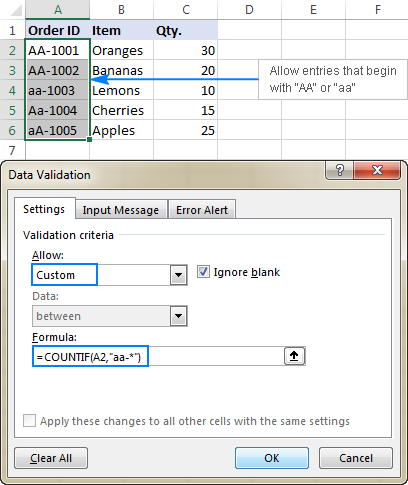Click cell AA-1002
408x485 pixels.
pos(58,70)
